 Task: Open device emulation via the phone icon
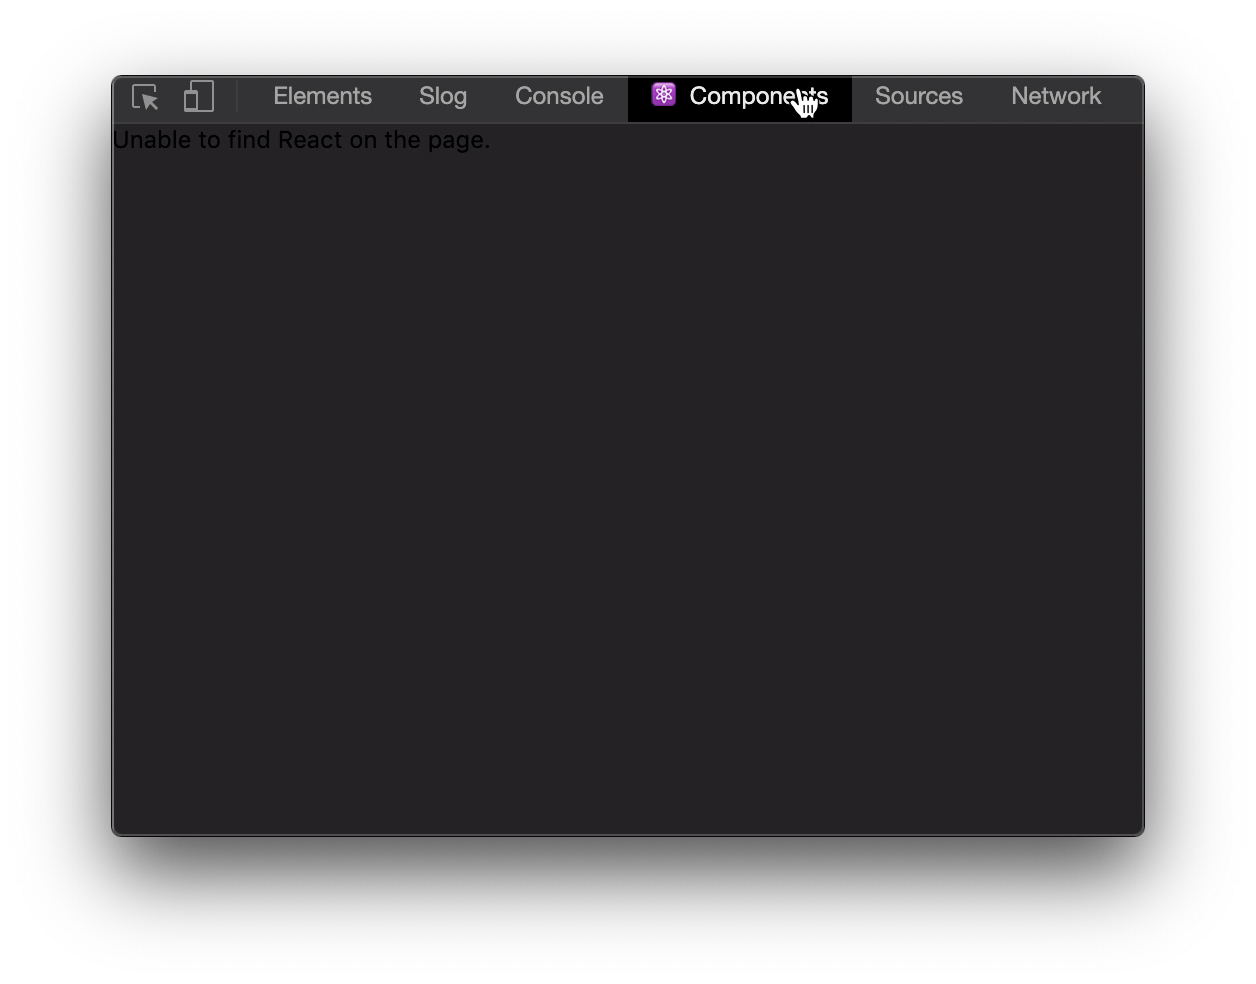(198, 97)
